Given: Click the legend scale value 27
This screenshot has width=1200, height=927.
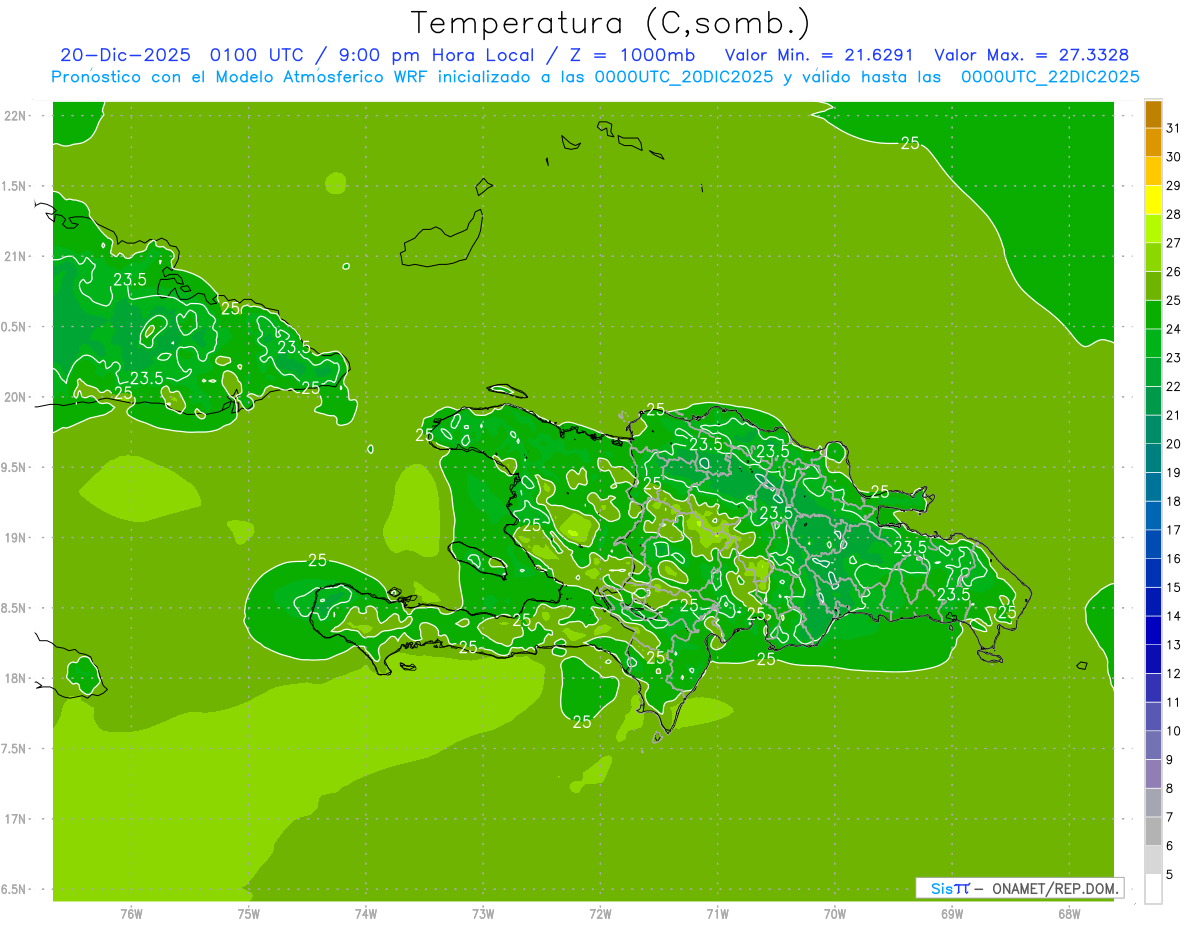Looking at the screenshot, I should (1173, 243).
